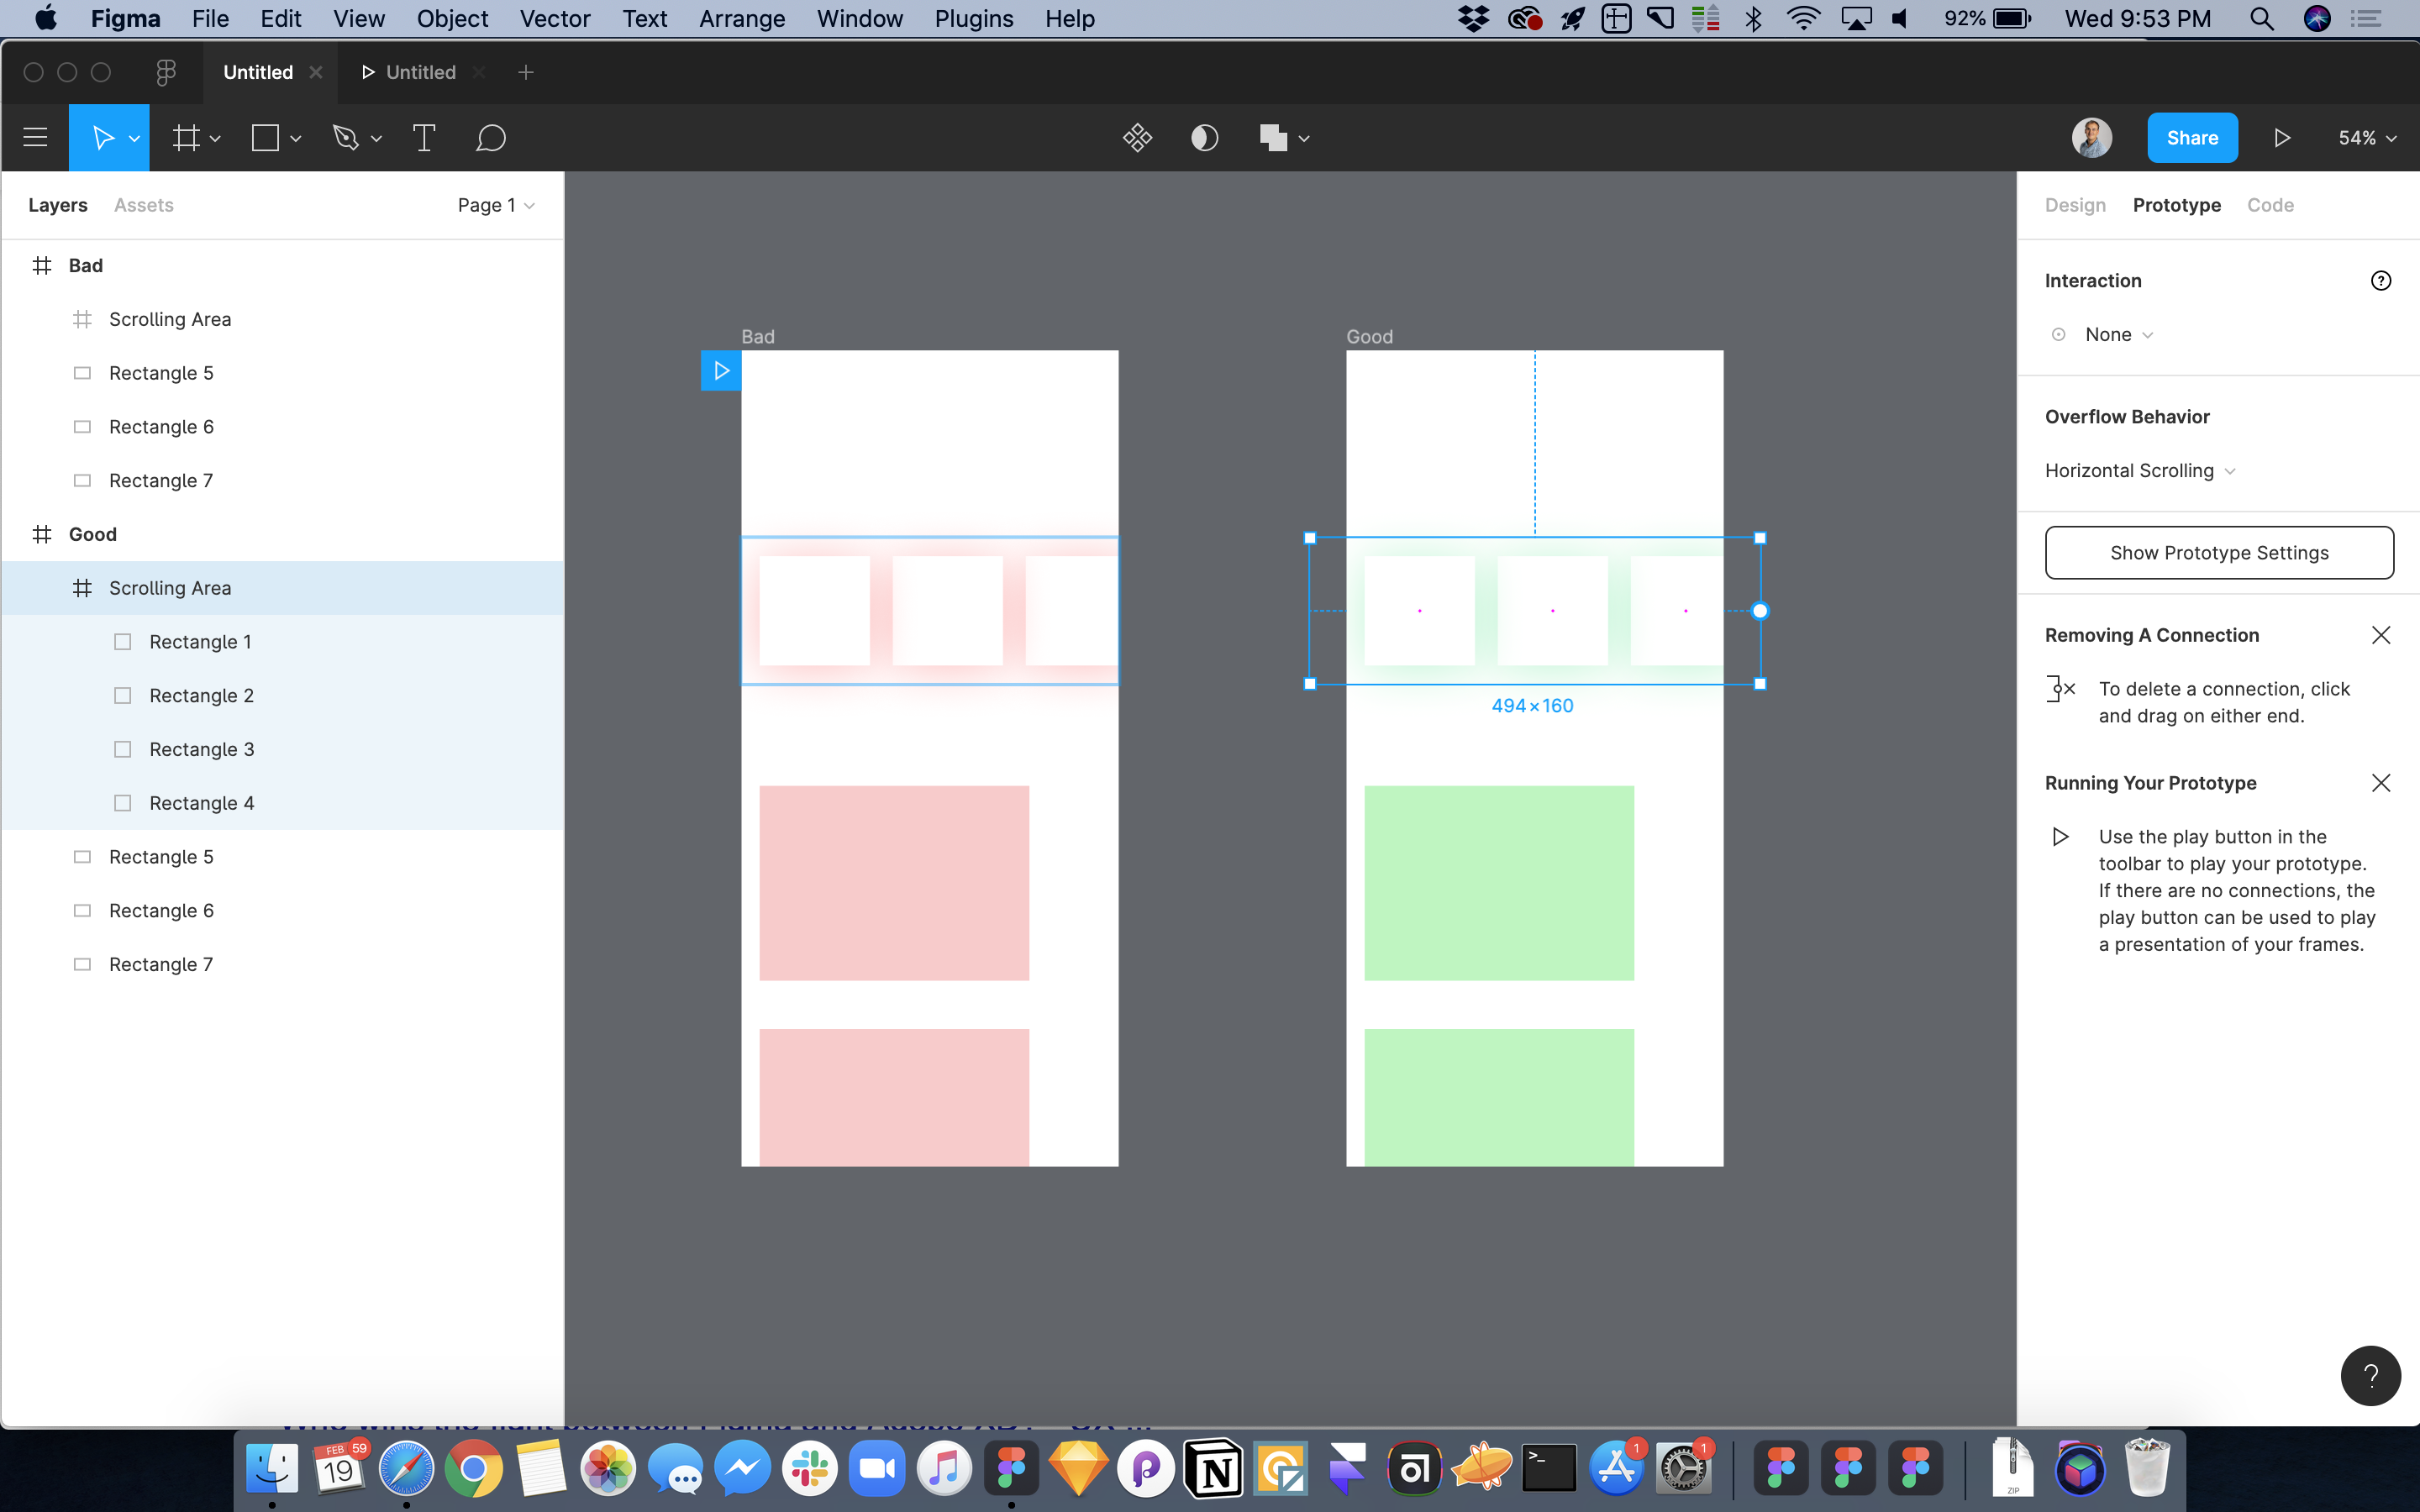Select the Text tool

point(424,137)
